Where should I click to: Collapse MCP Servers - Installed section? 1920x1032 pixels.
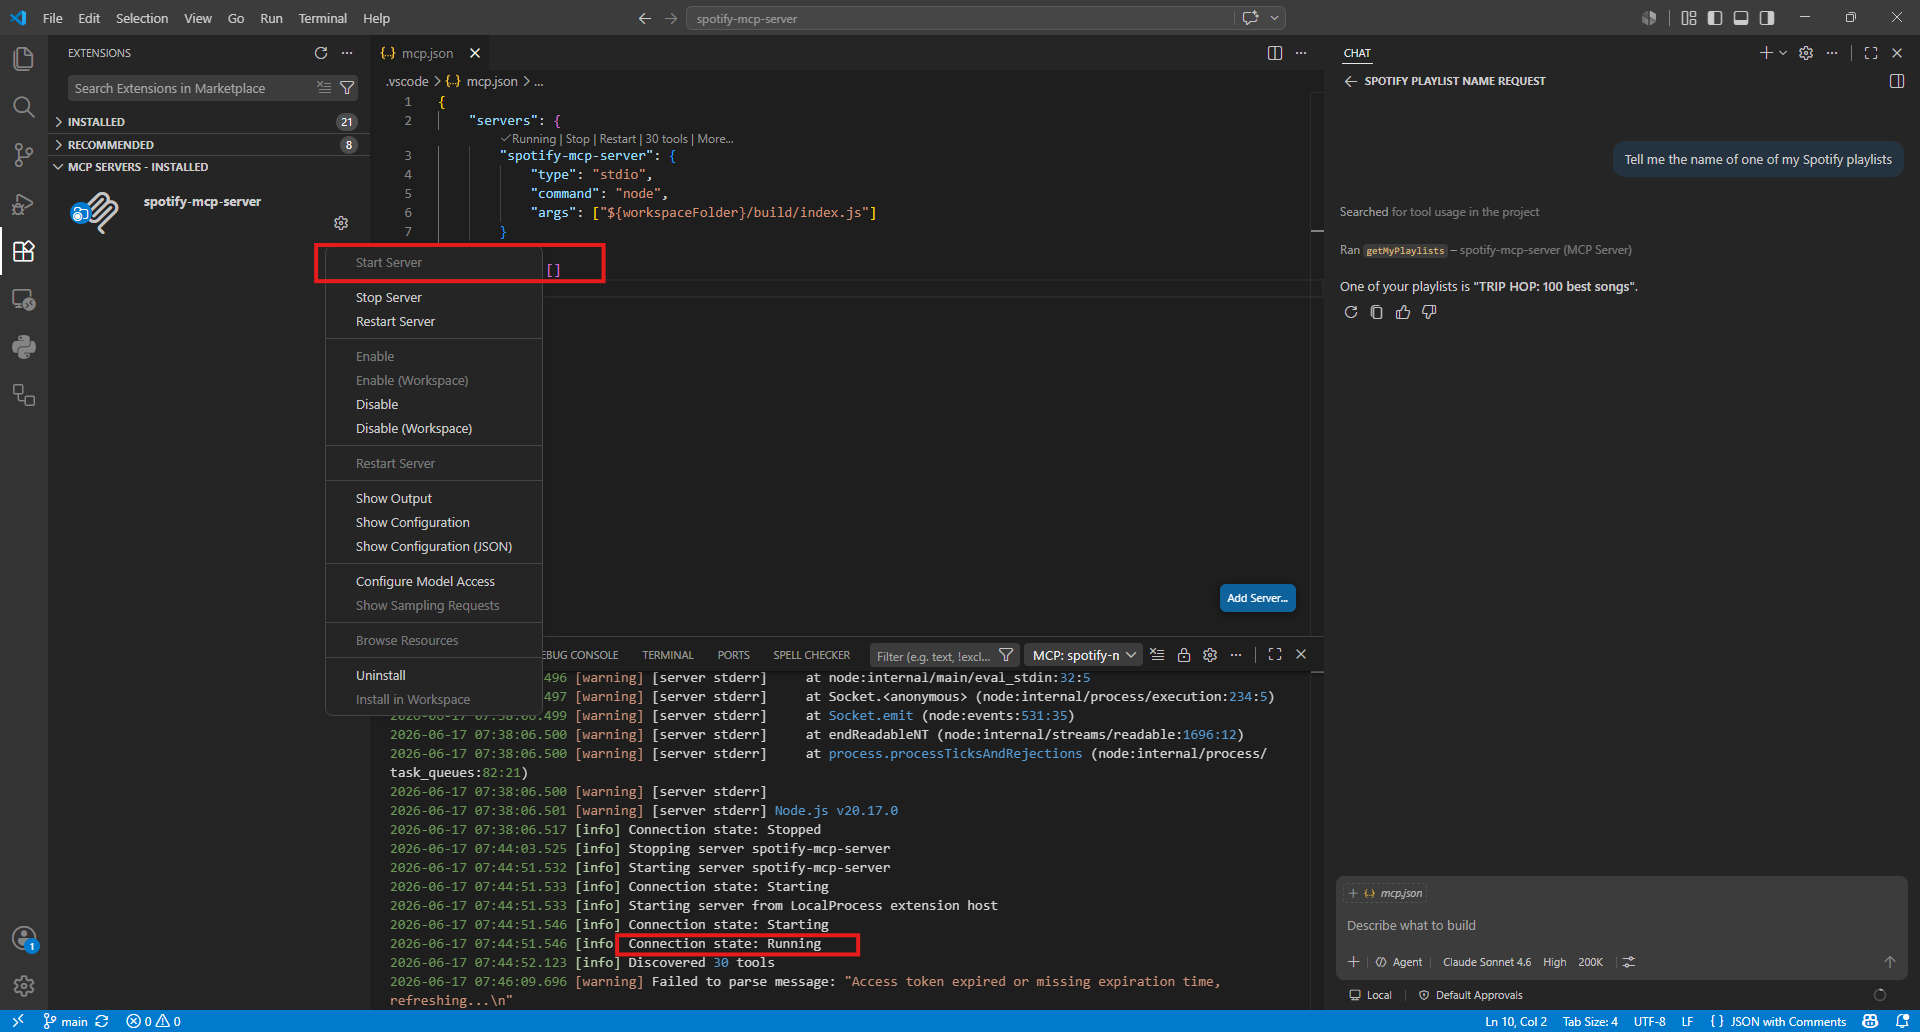209,167
